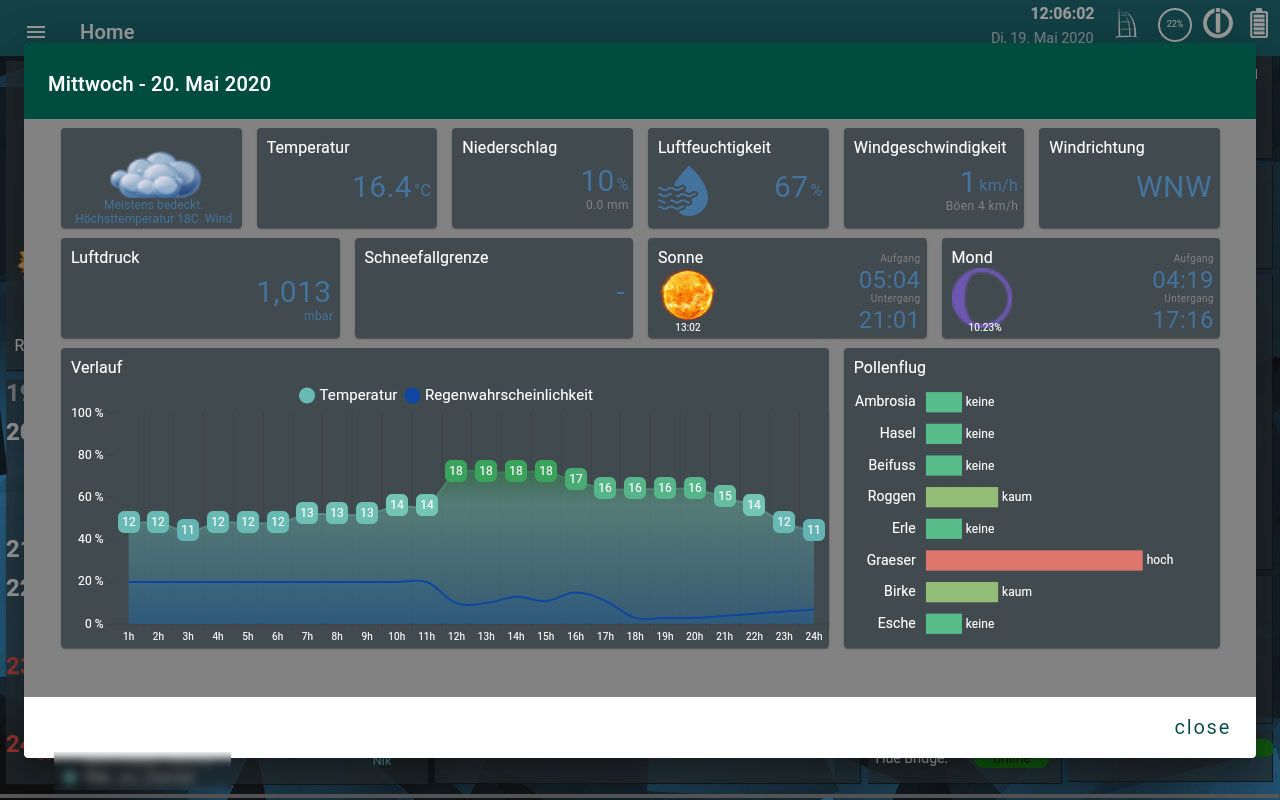The image size is (1280, 800).
Task: Click the 1 km/h wind speed value
Action: coord(988,182)
